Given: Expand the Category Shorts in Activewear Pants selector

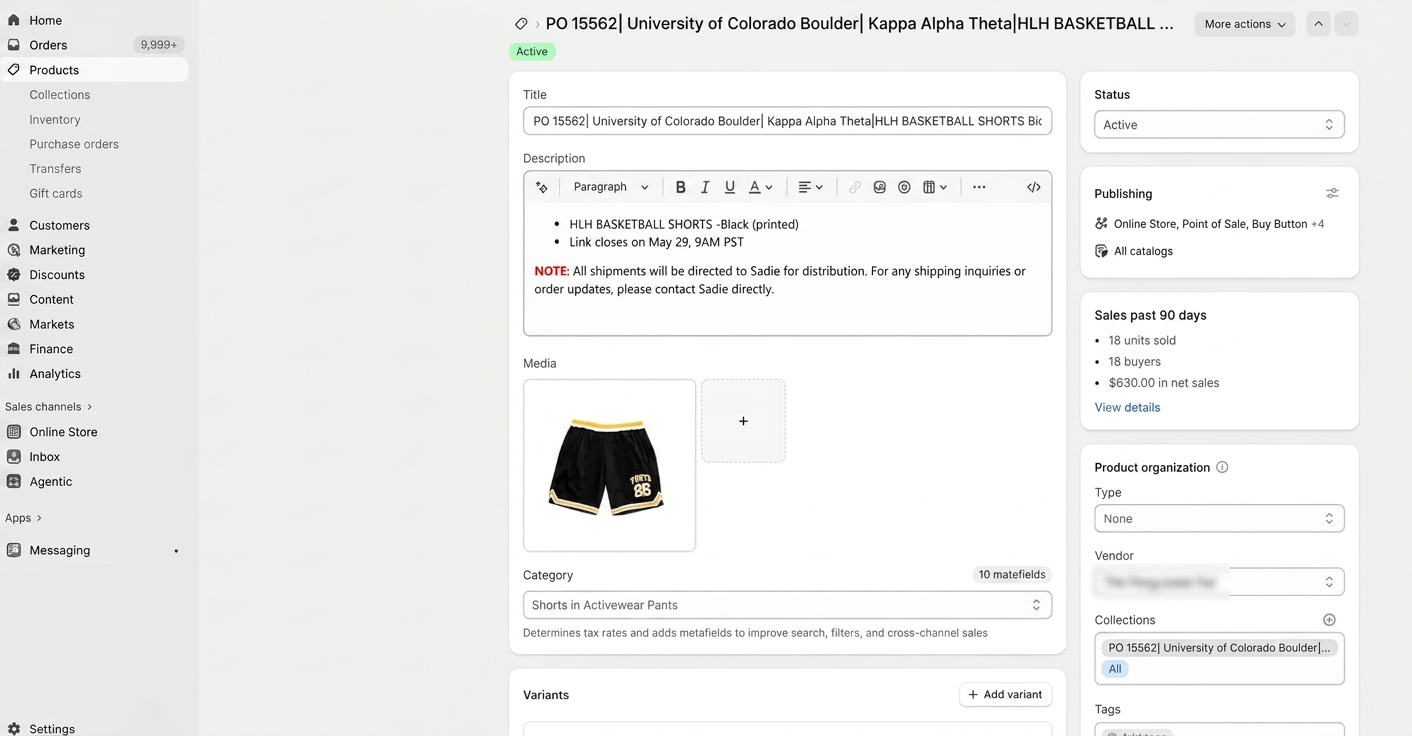Looking at the screenshot, I should [x=787, y=605].
